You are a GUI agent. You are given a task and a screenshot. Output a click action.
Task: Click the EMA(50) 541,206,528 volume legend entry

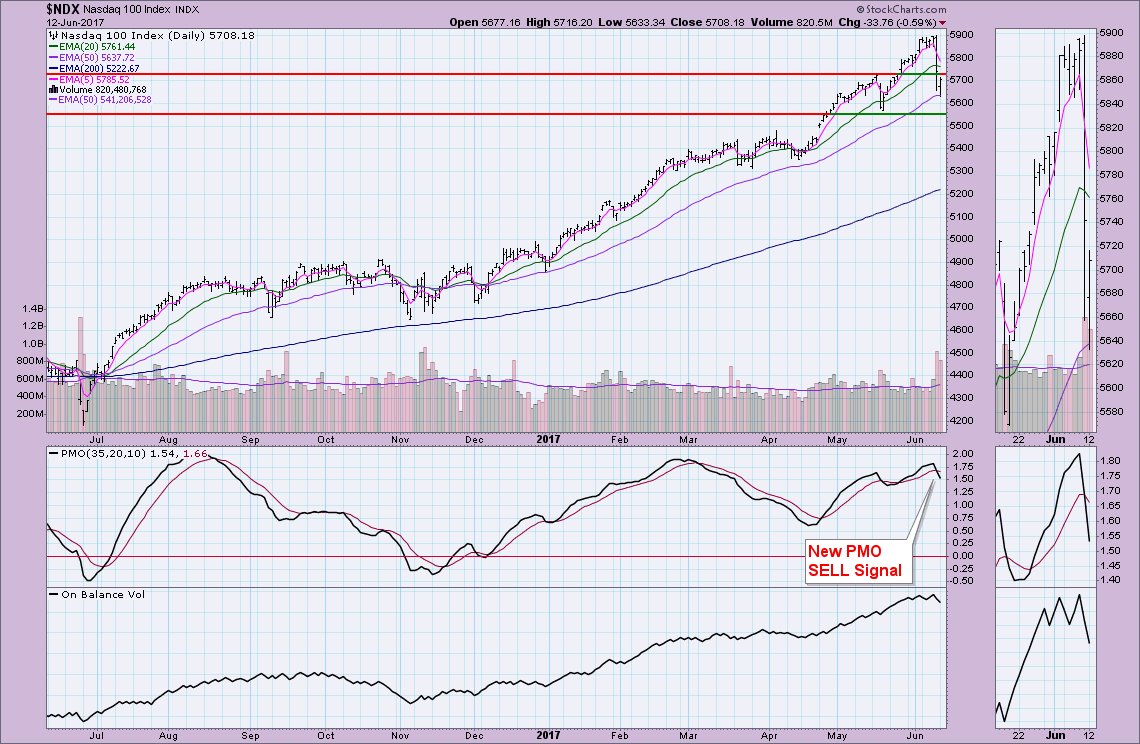[100, 100]
